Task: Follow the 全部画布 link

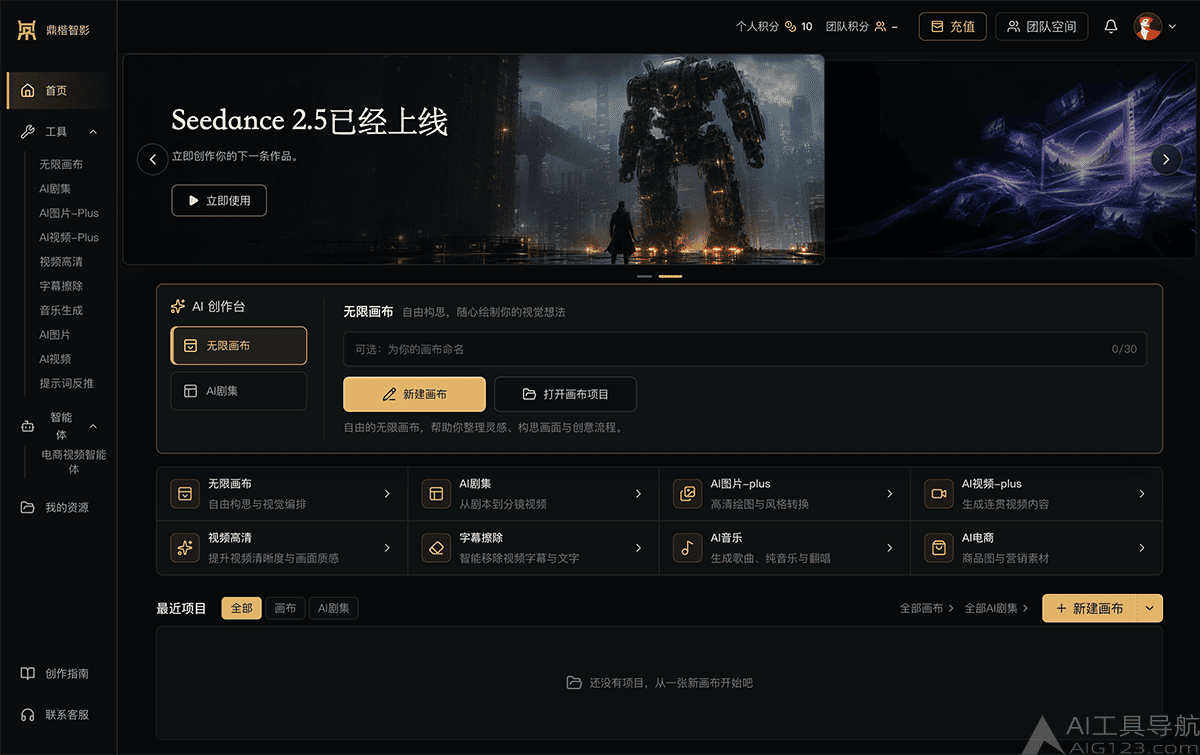Action: 927,608
